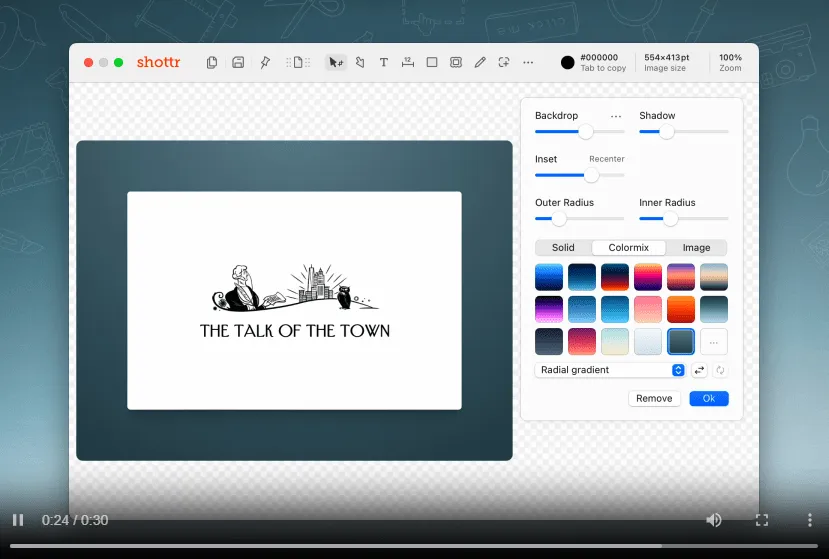Pick the highlighted slate teal swatch

coord(680,341)
